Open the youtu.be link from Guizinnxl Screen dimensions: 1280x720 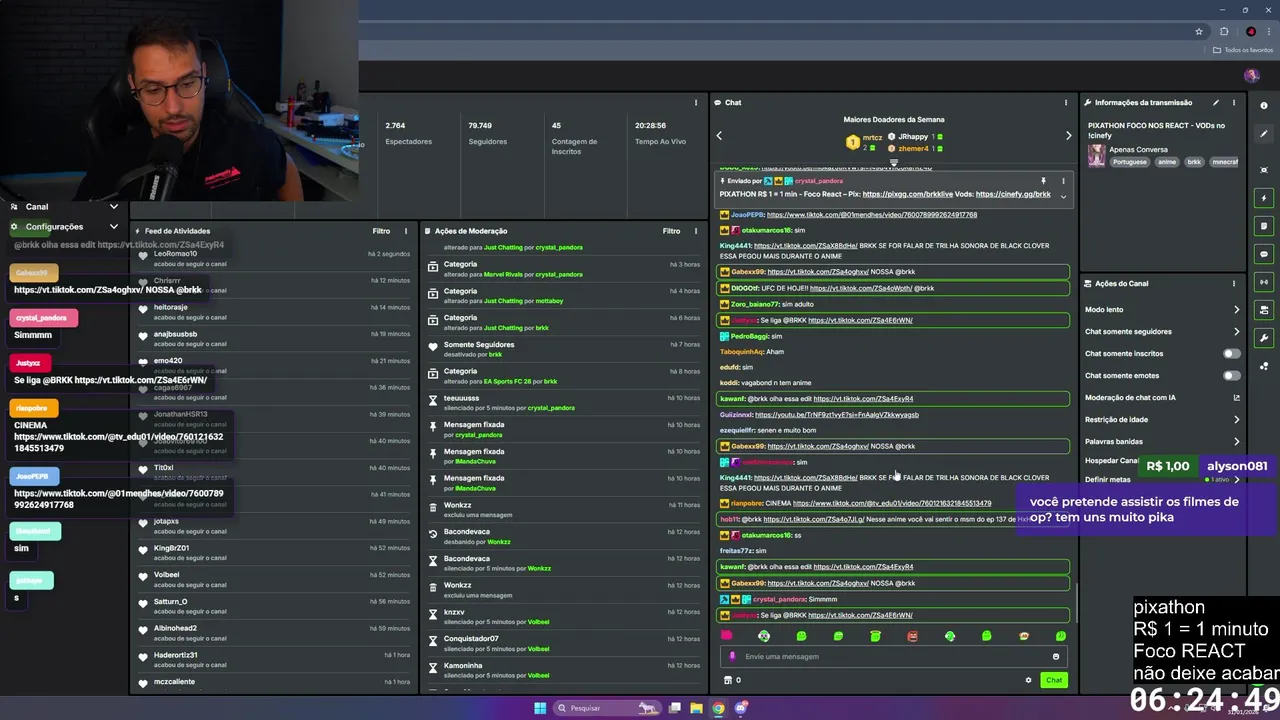tap(836, 415)
